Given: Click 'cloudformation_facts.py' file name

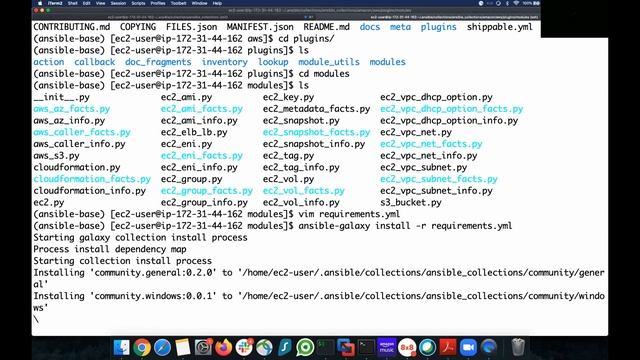Looking at the screenshot, I should [x=92, y=179].
